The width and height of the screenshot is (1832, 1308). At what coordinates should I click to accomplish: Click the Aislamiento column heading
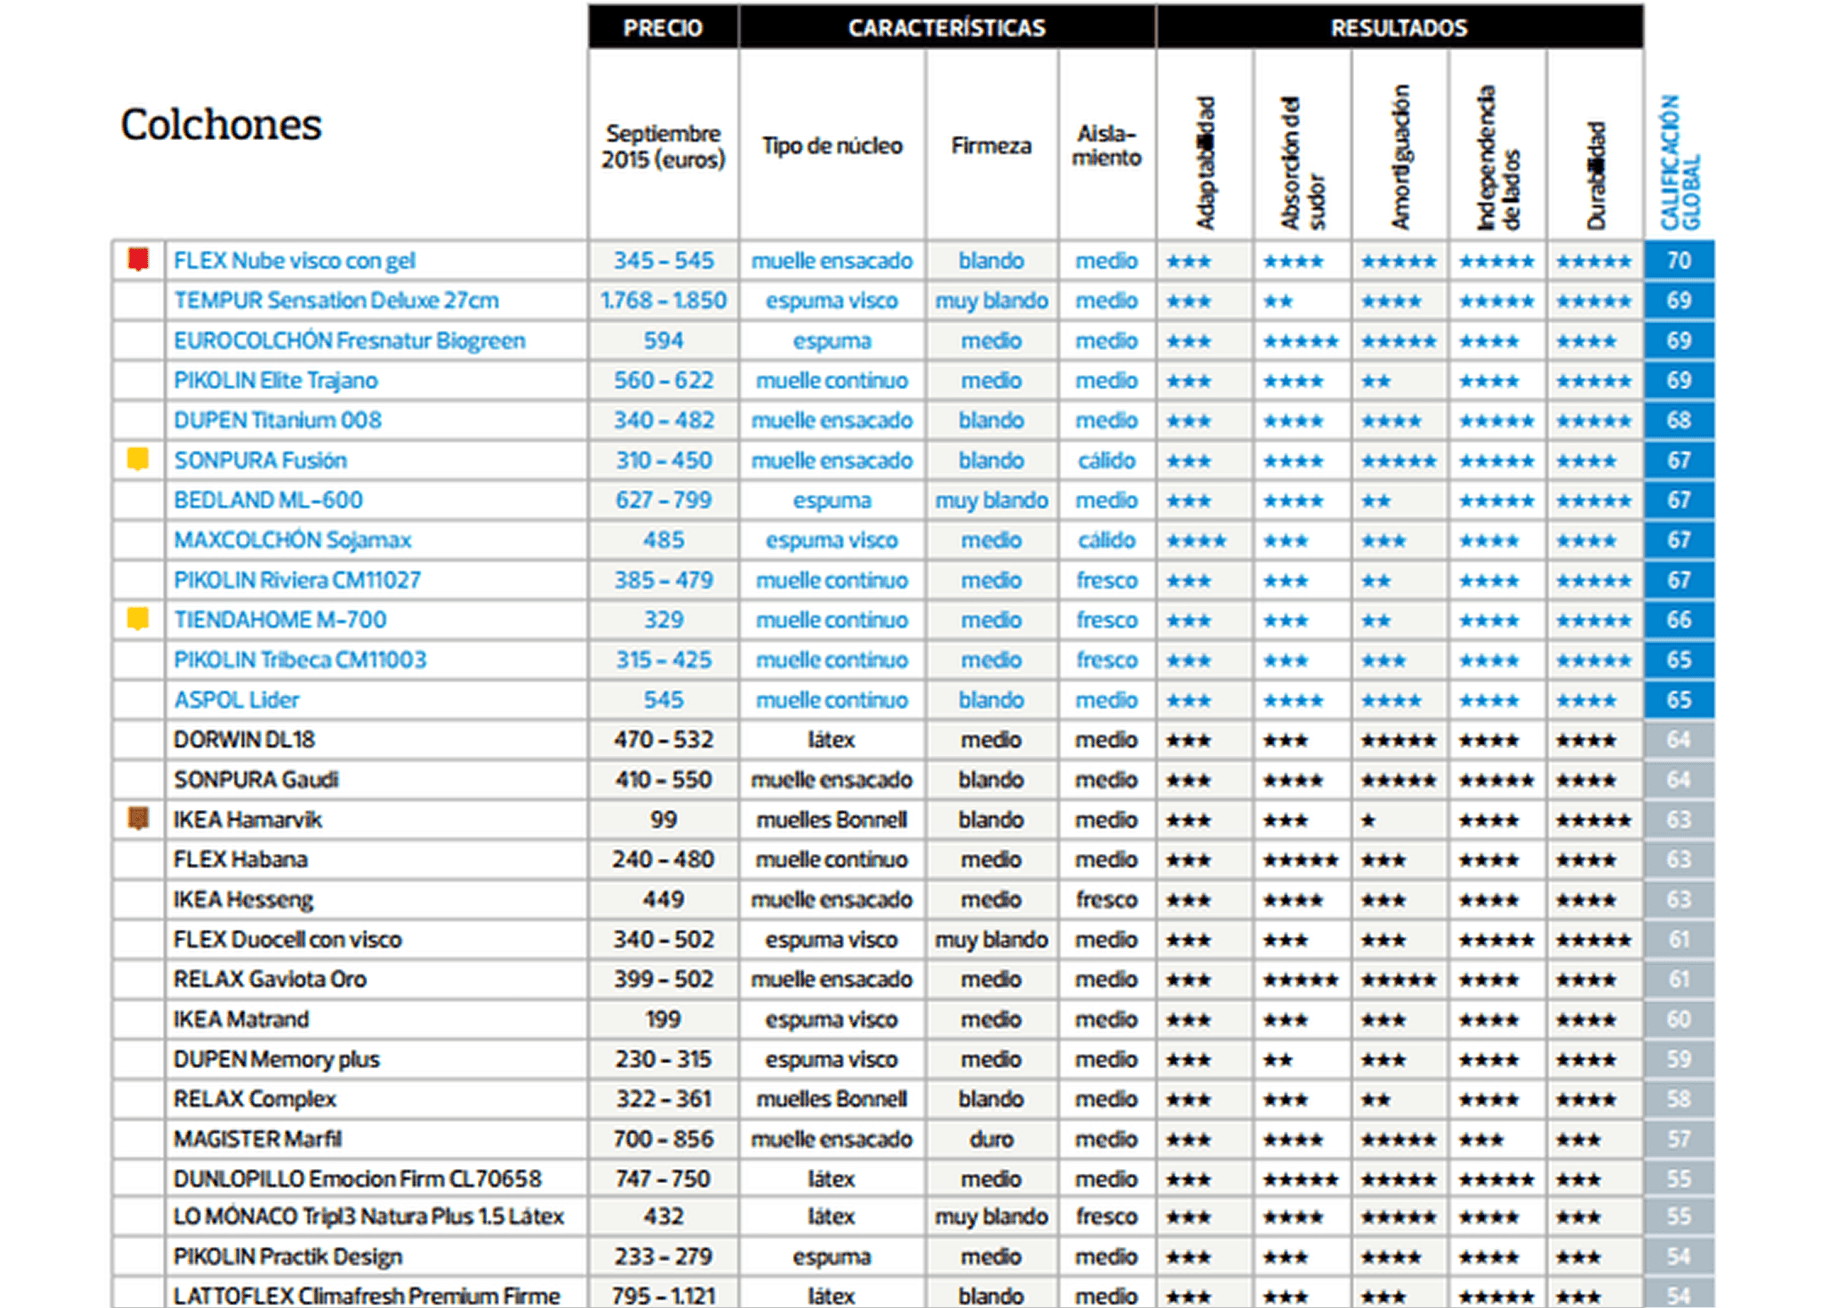[x=1107, y=146]
